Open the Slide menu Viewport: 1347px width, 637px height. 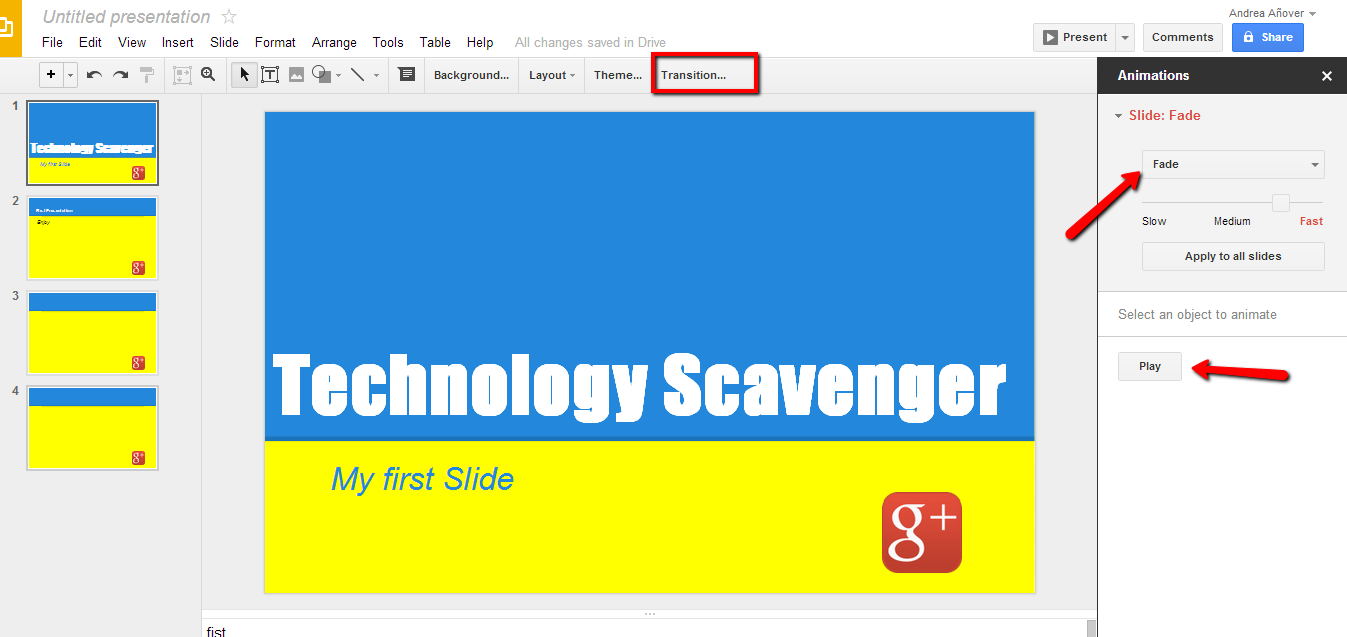pos(224,42)
